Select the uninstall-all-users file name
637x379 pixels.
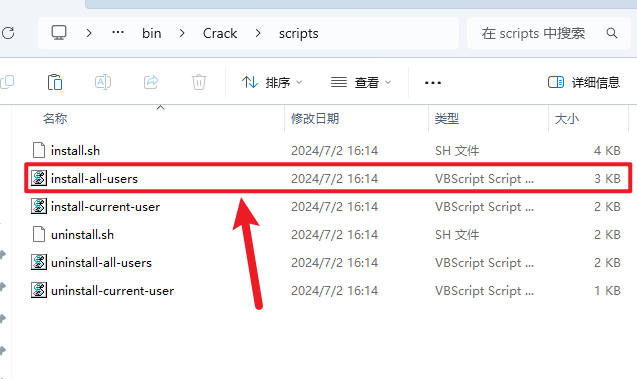tap(101, 263)
